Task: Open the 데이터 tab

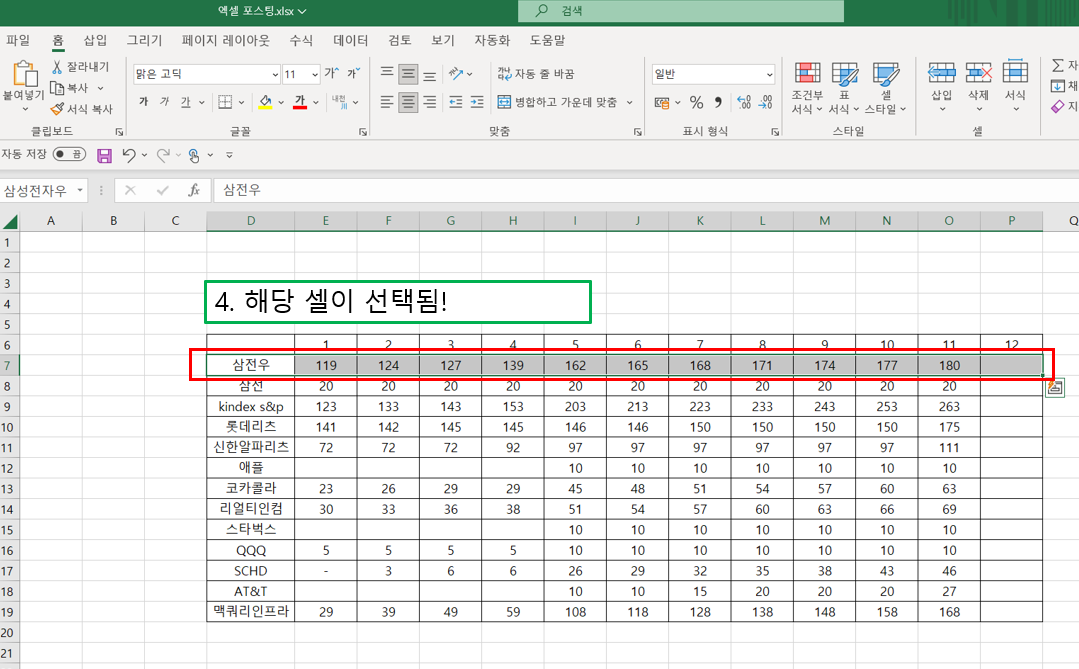Action: click(x=350, y=40)
